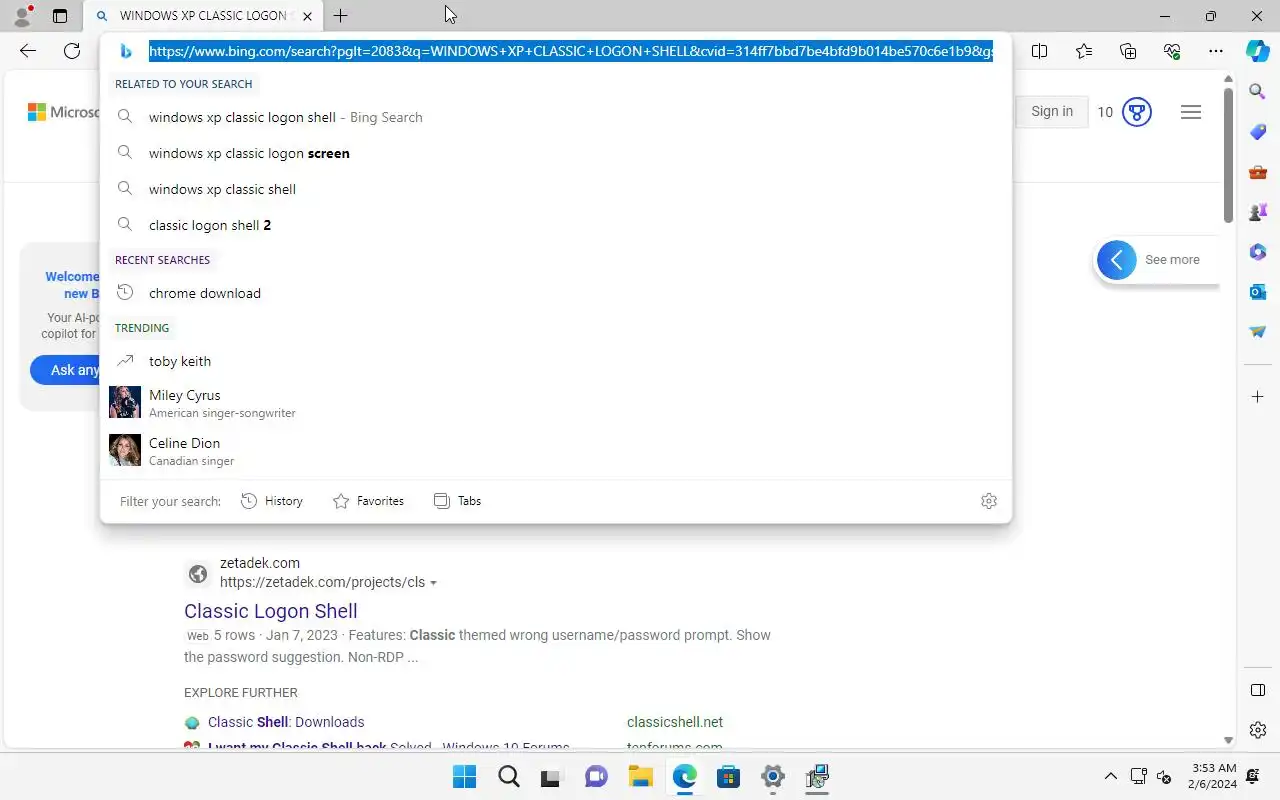Filter search by Tabs
Image resolution: width=1280 pixels, height=800 pixels.
[457, 501]
